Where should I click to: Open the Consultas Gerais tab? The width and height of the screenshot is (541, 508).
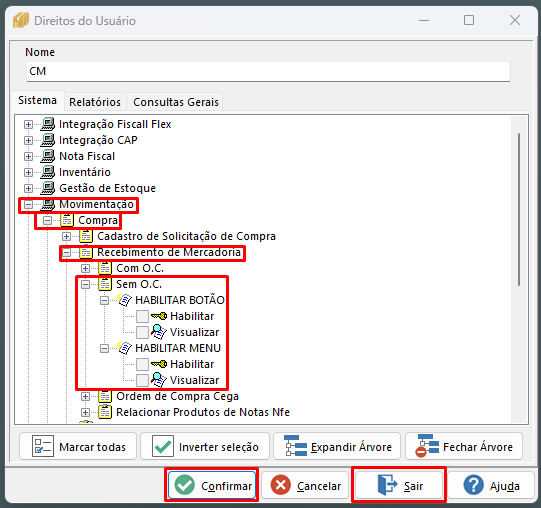click(x=176, y=102)
